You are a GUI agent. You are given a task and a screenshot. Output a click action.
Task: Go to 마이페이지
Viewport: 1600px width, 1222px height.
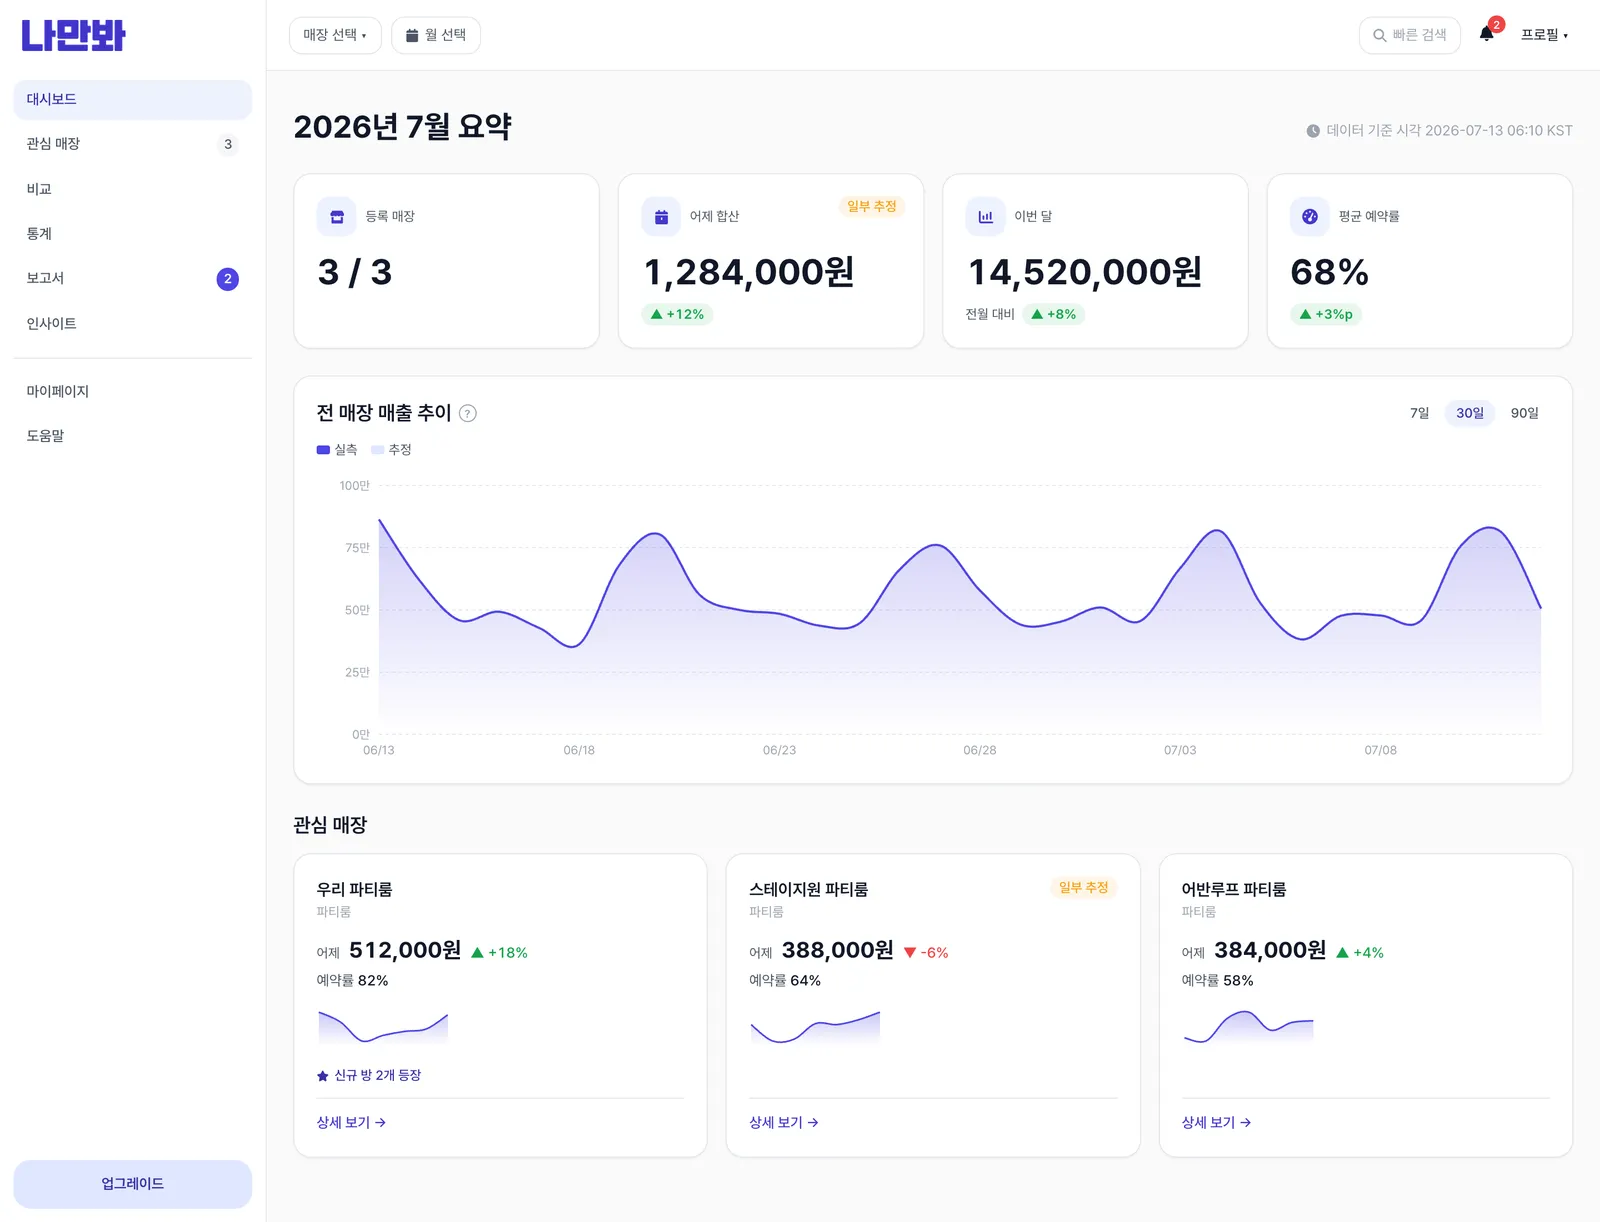pos(132,391)
